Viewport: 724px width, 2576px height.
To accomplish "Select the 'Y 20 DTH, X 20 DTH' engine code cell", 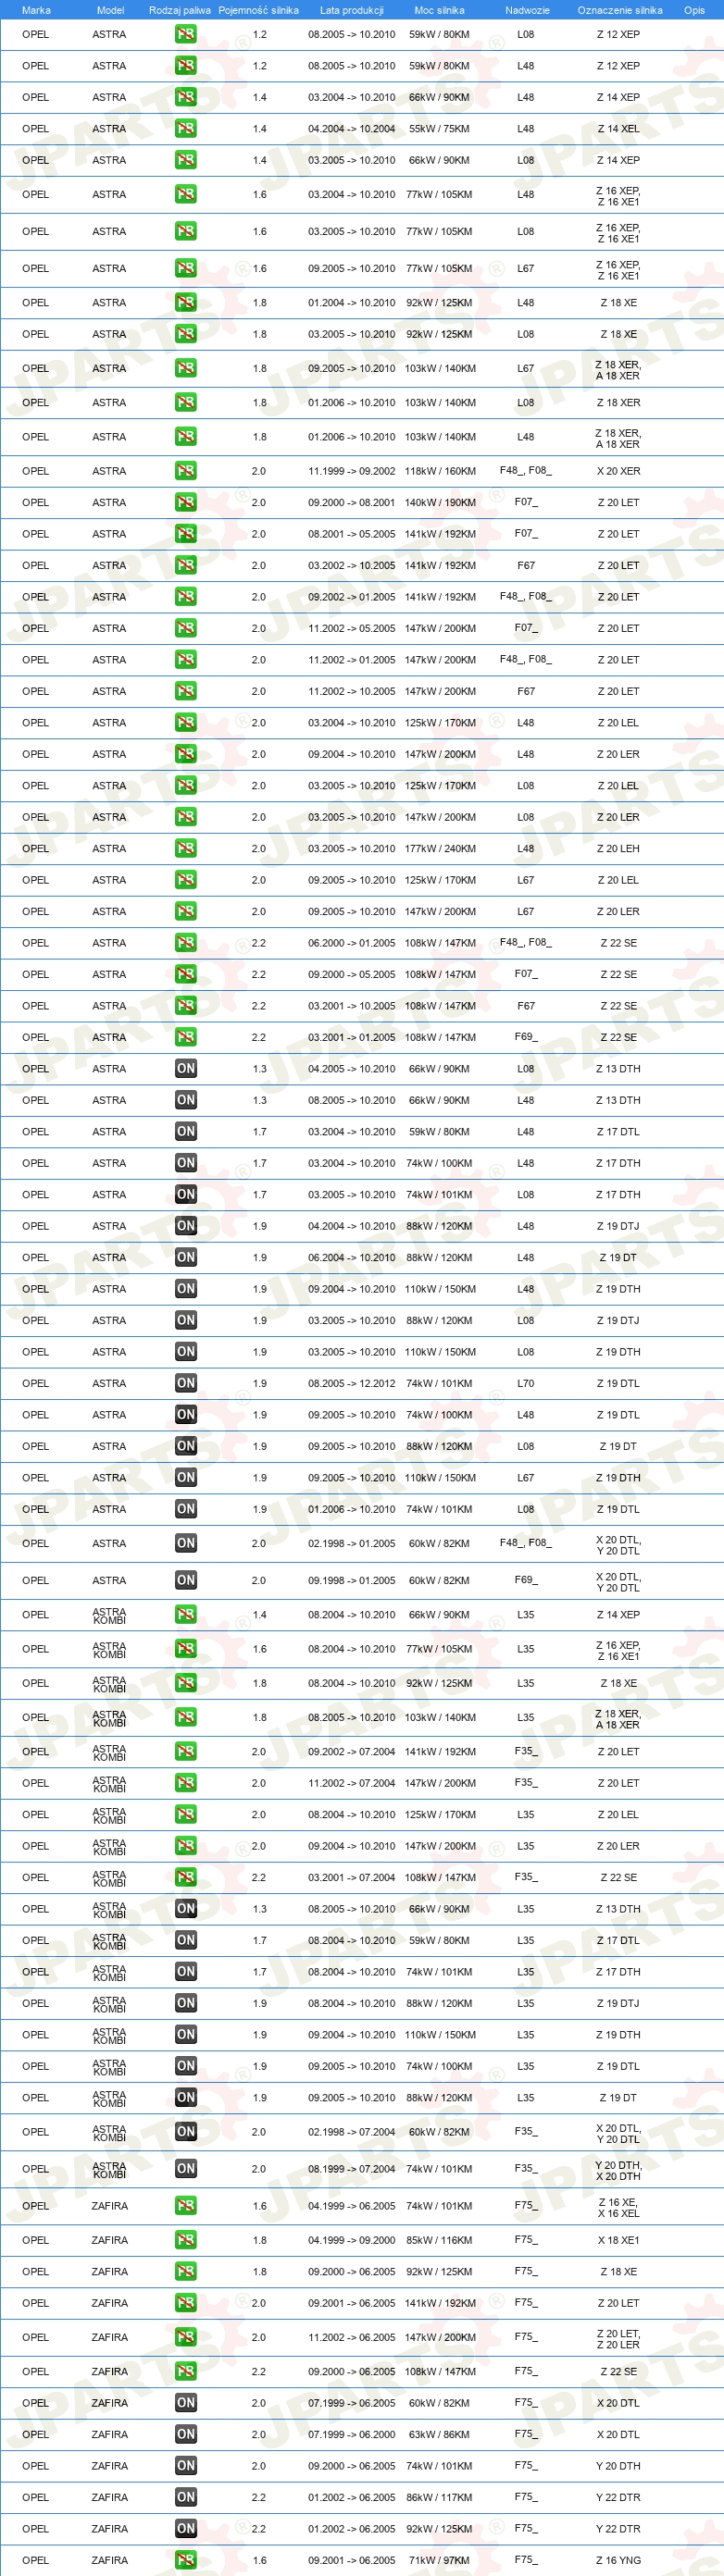I will [x=618, y=2170].
